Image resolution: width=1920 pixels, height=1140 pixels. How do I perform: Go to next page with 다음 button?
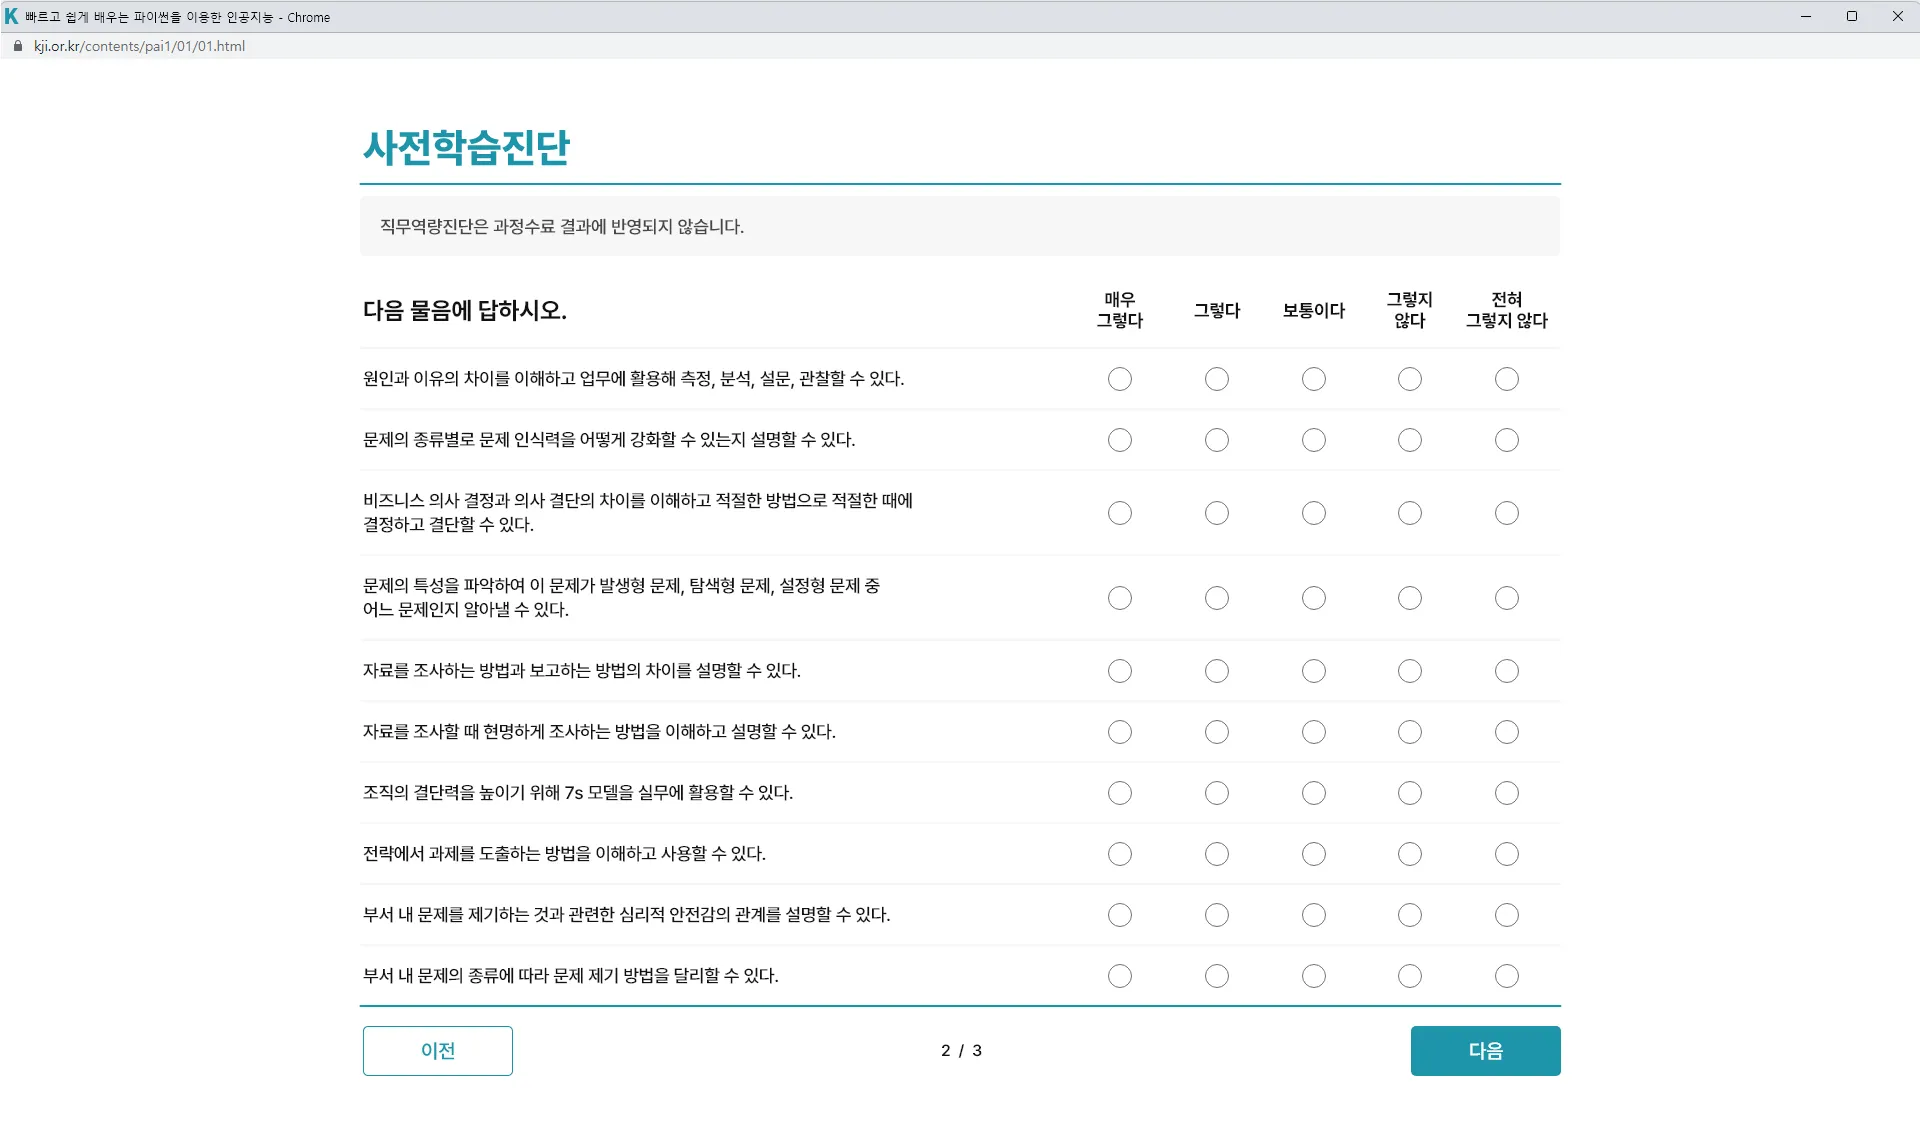pos(1484,1051)
